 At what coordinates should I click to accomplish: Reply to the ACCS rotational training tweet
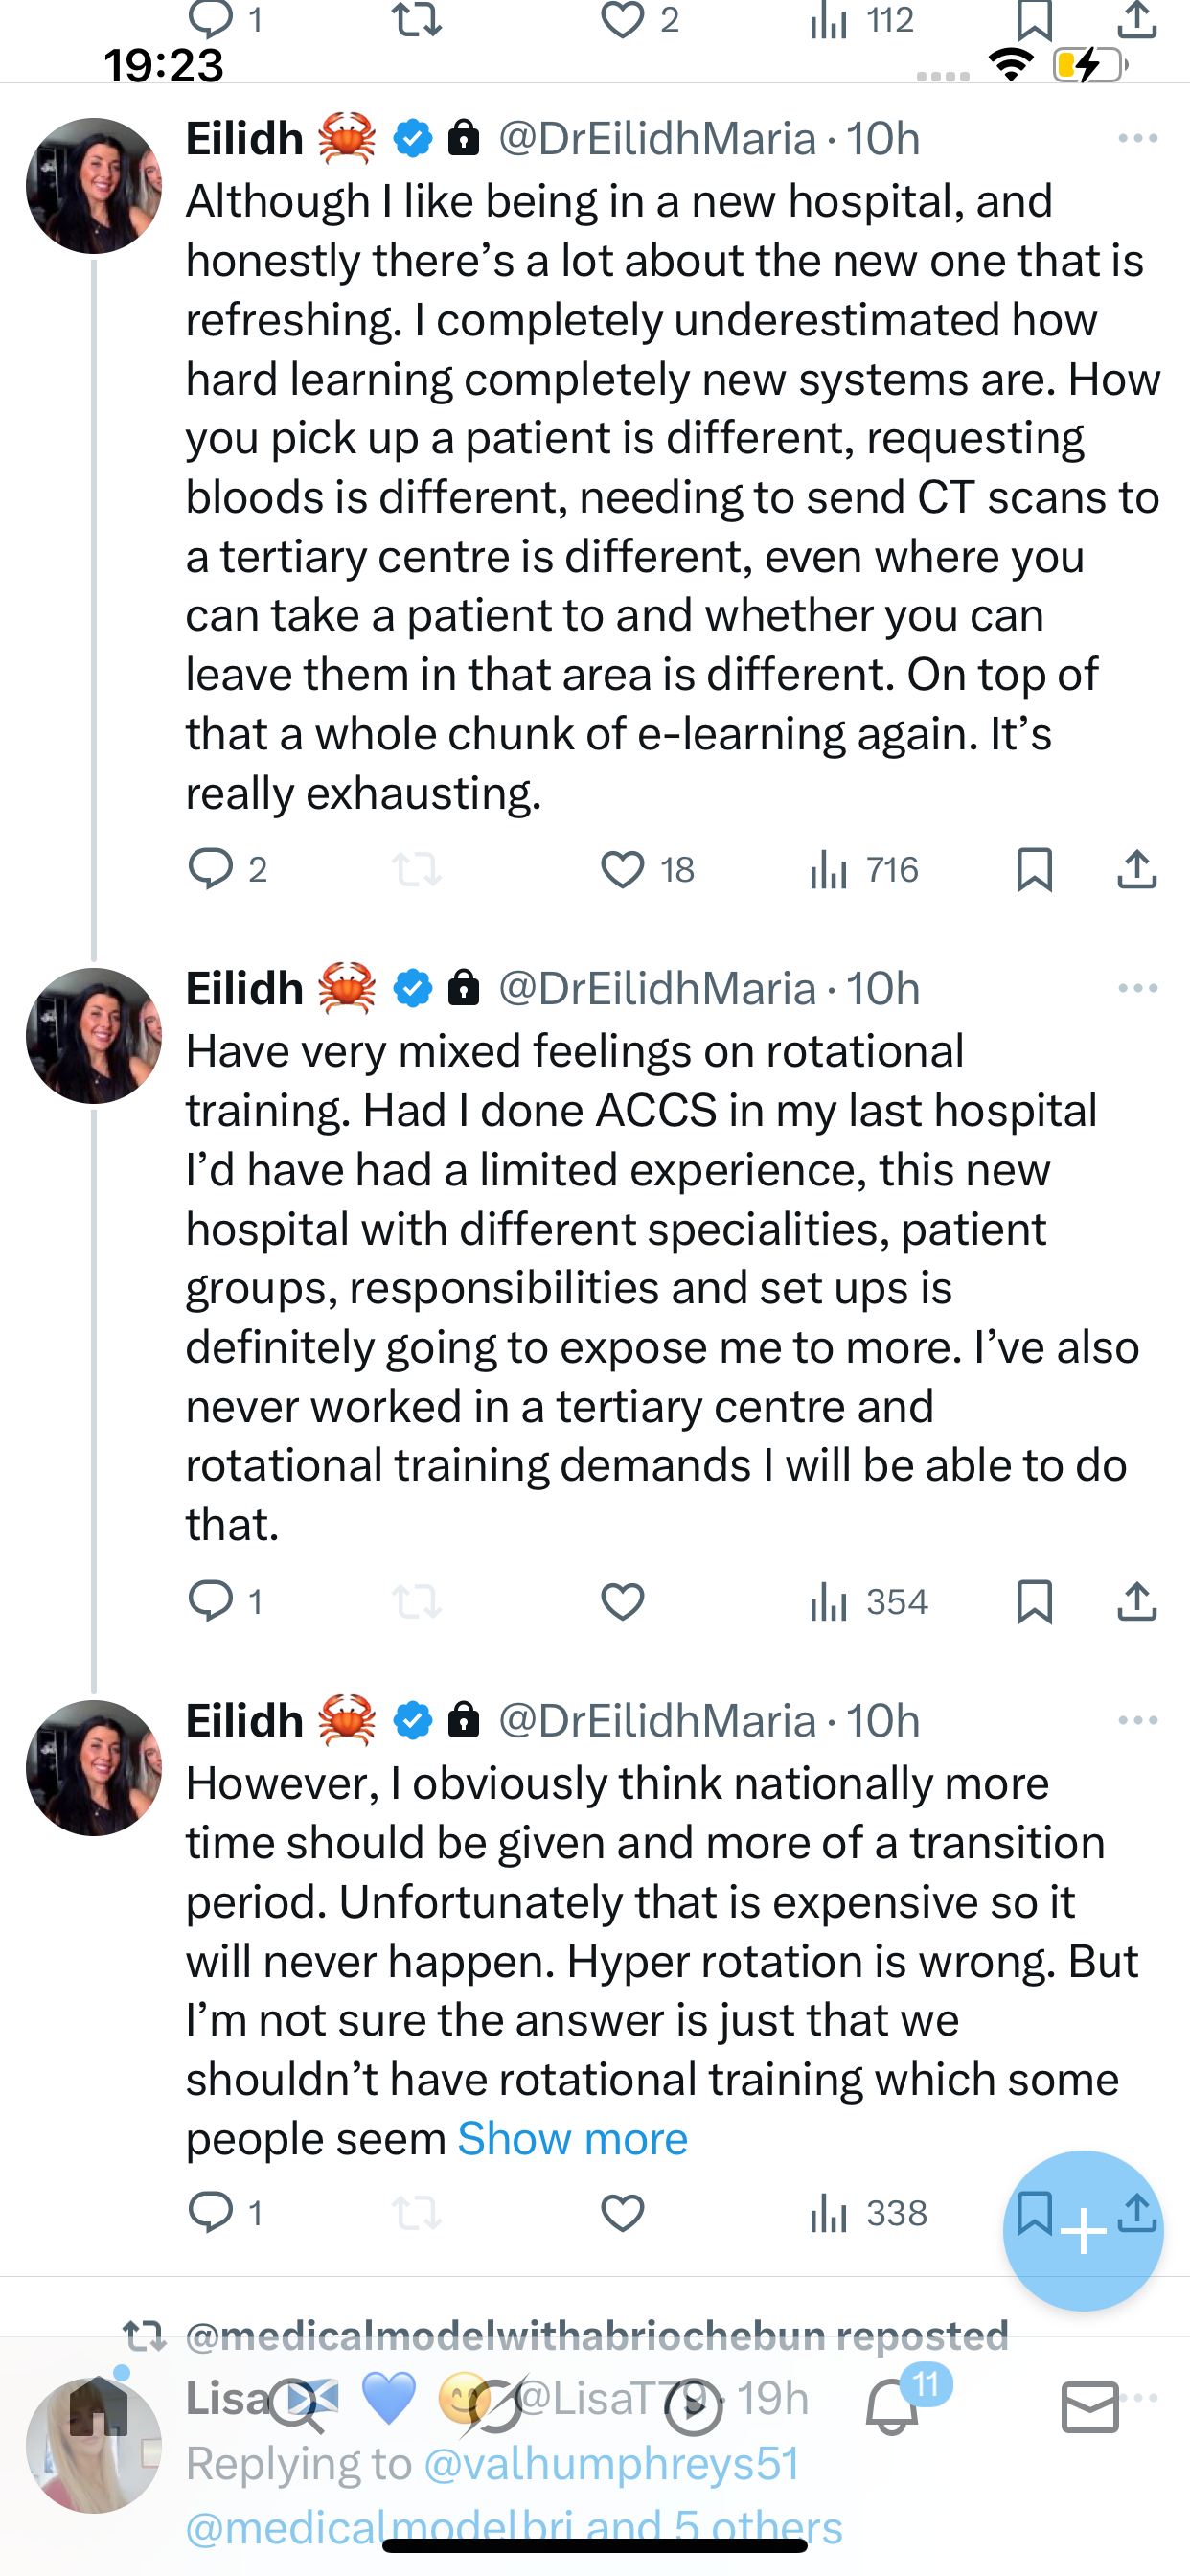[x=211, y=1601]
